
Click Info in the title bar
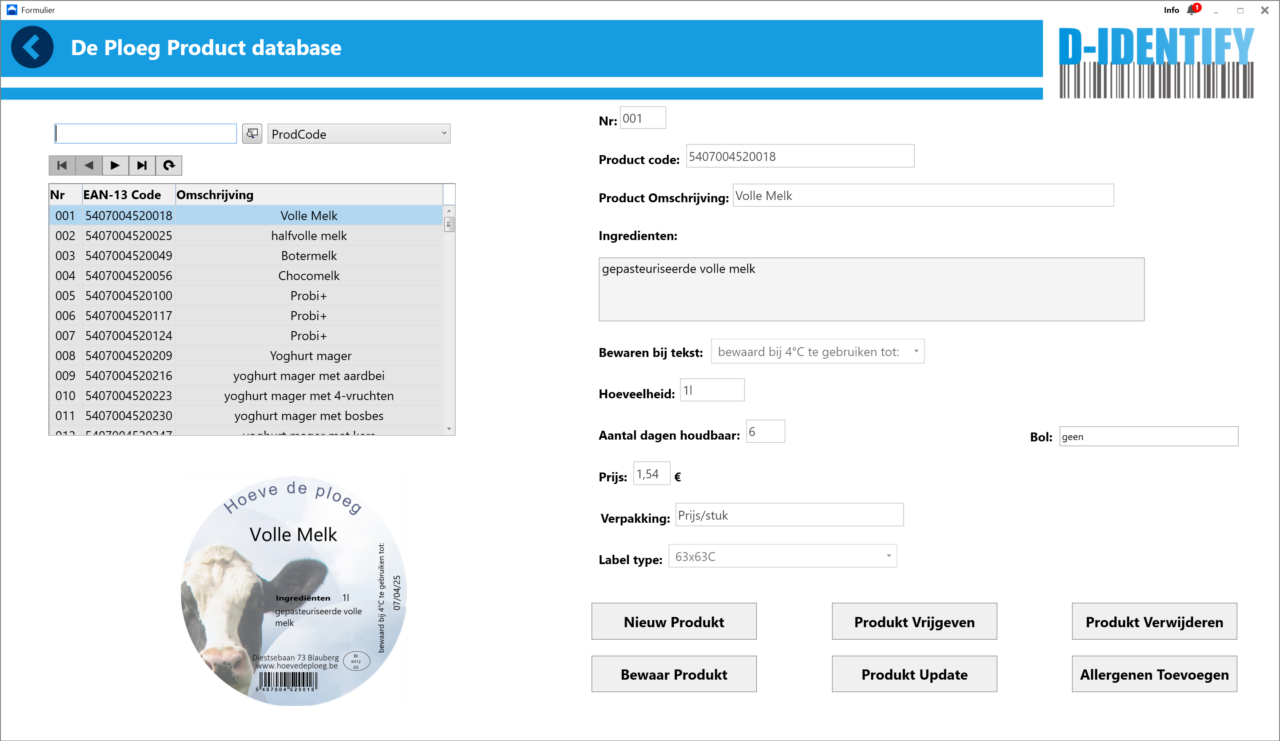(1171, 10)
